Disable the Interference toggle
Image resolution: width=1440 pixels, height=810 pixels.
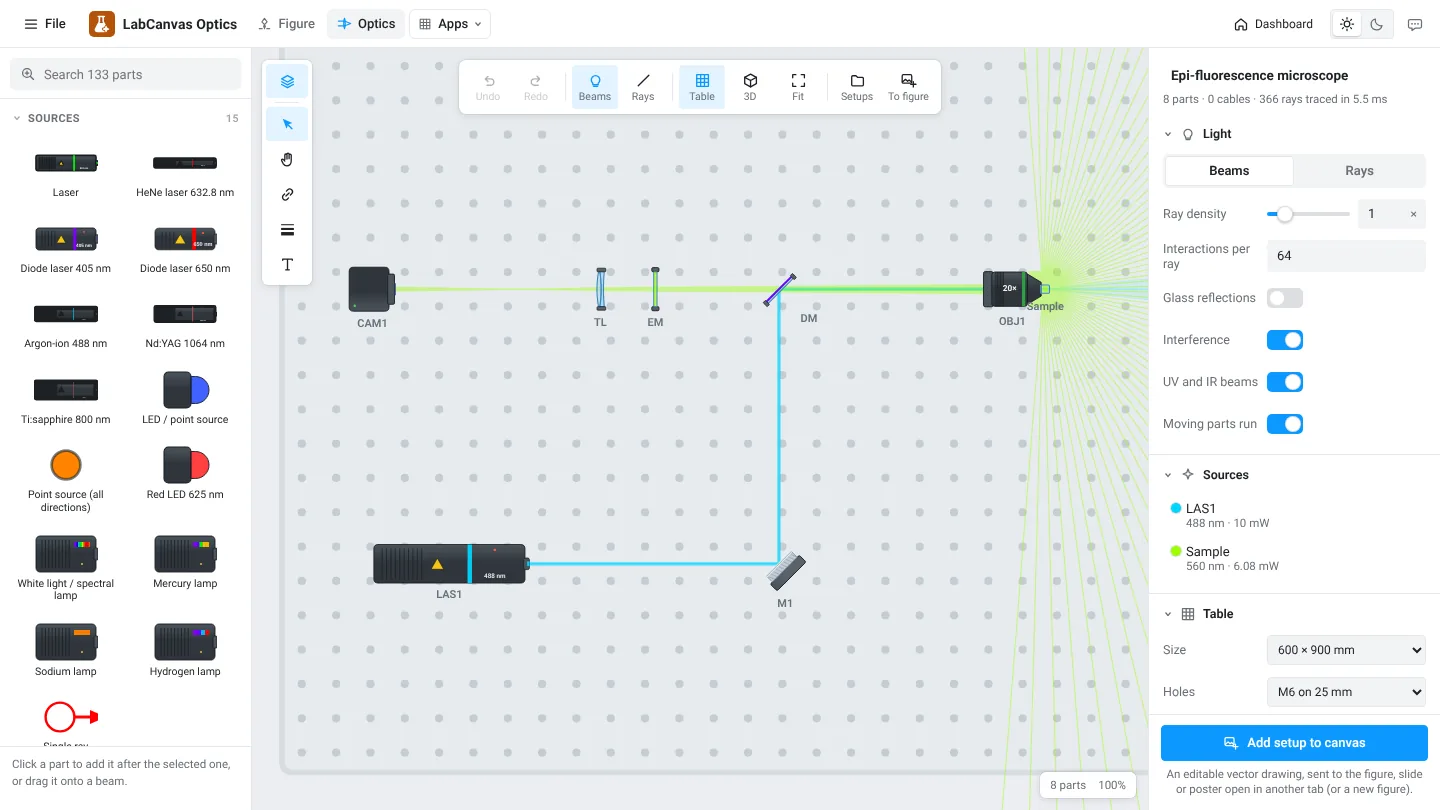[x=1285, y=340]
